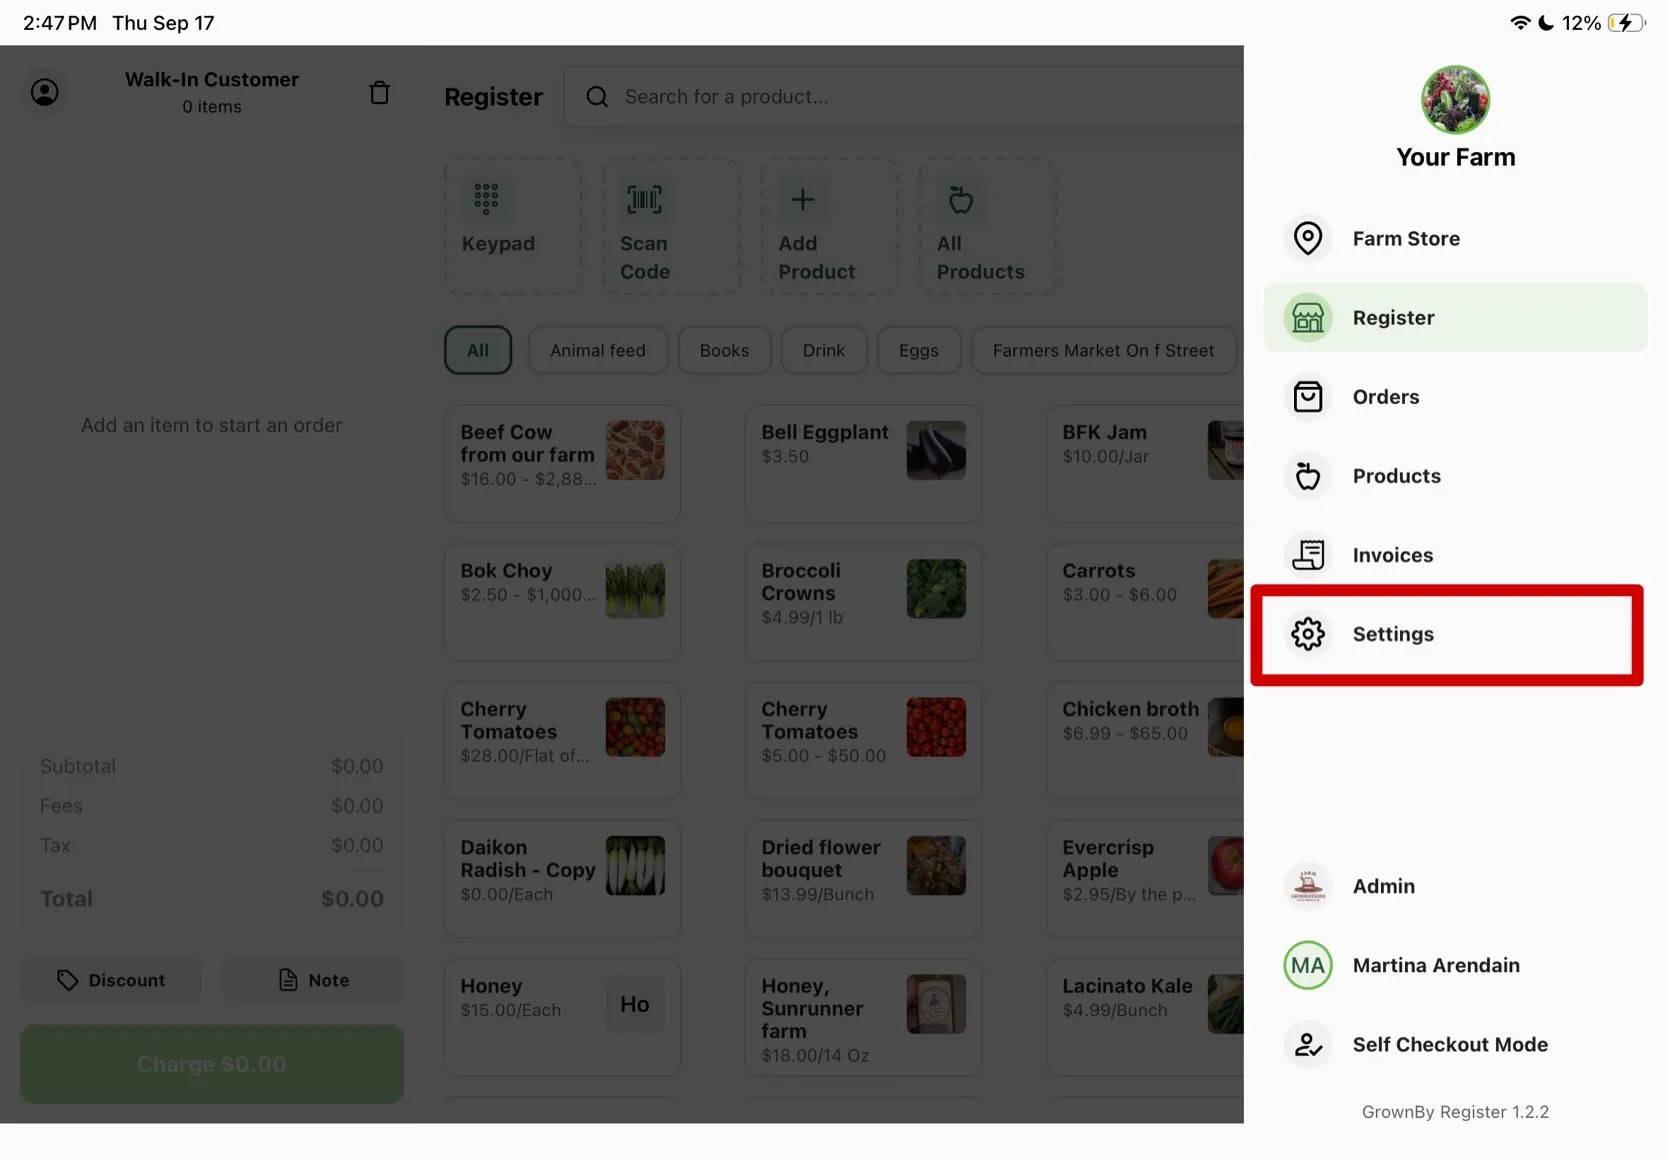Add Dried flower bouquet product
The width and height of the screenshot is (1668, 1159).
[x=863, y=878]
